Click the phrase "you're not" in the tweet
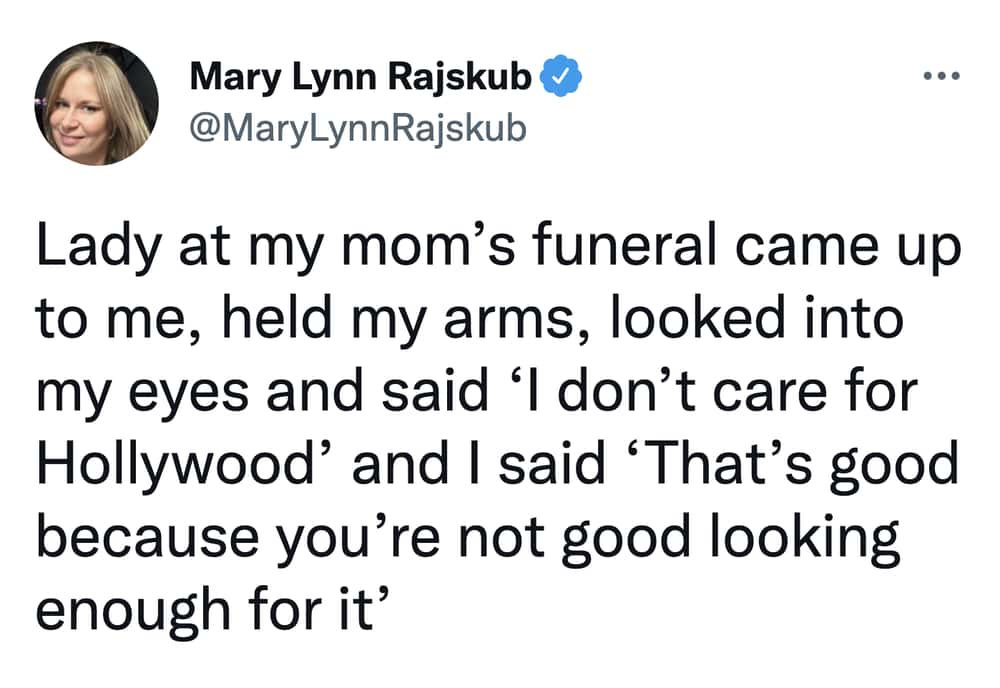Screen dimensions: 1000x688 point(411,538)
